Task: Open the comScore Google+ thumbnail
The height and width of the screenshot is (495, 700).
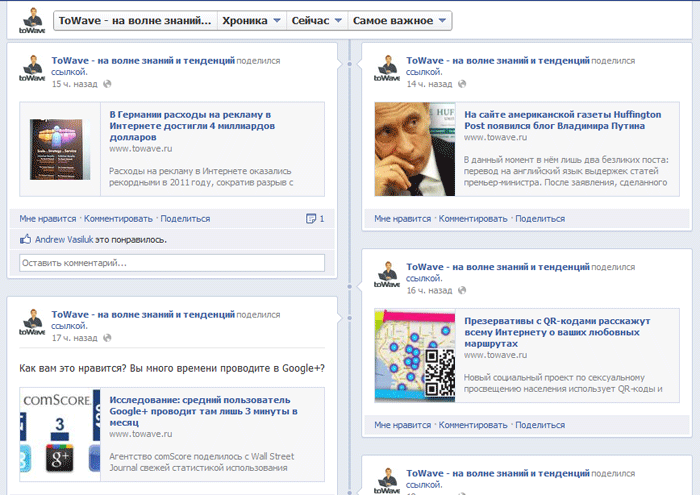Action: click(x=60, y=434)
